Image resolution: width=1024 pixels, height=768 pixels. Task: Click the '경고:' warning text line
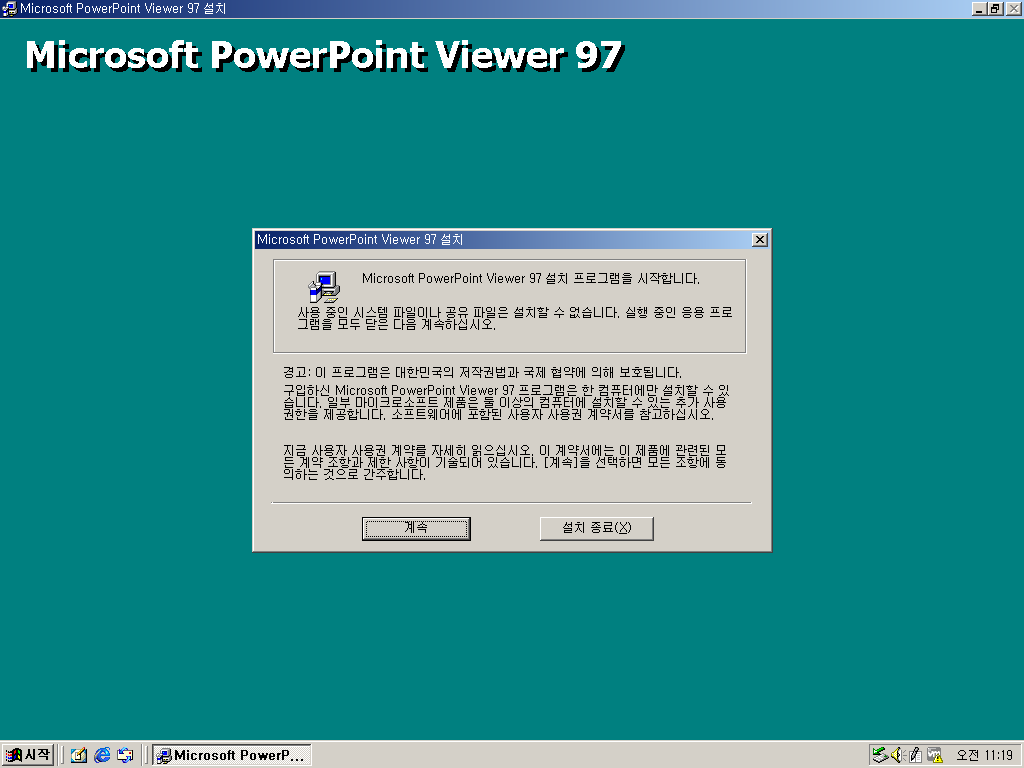482,372
